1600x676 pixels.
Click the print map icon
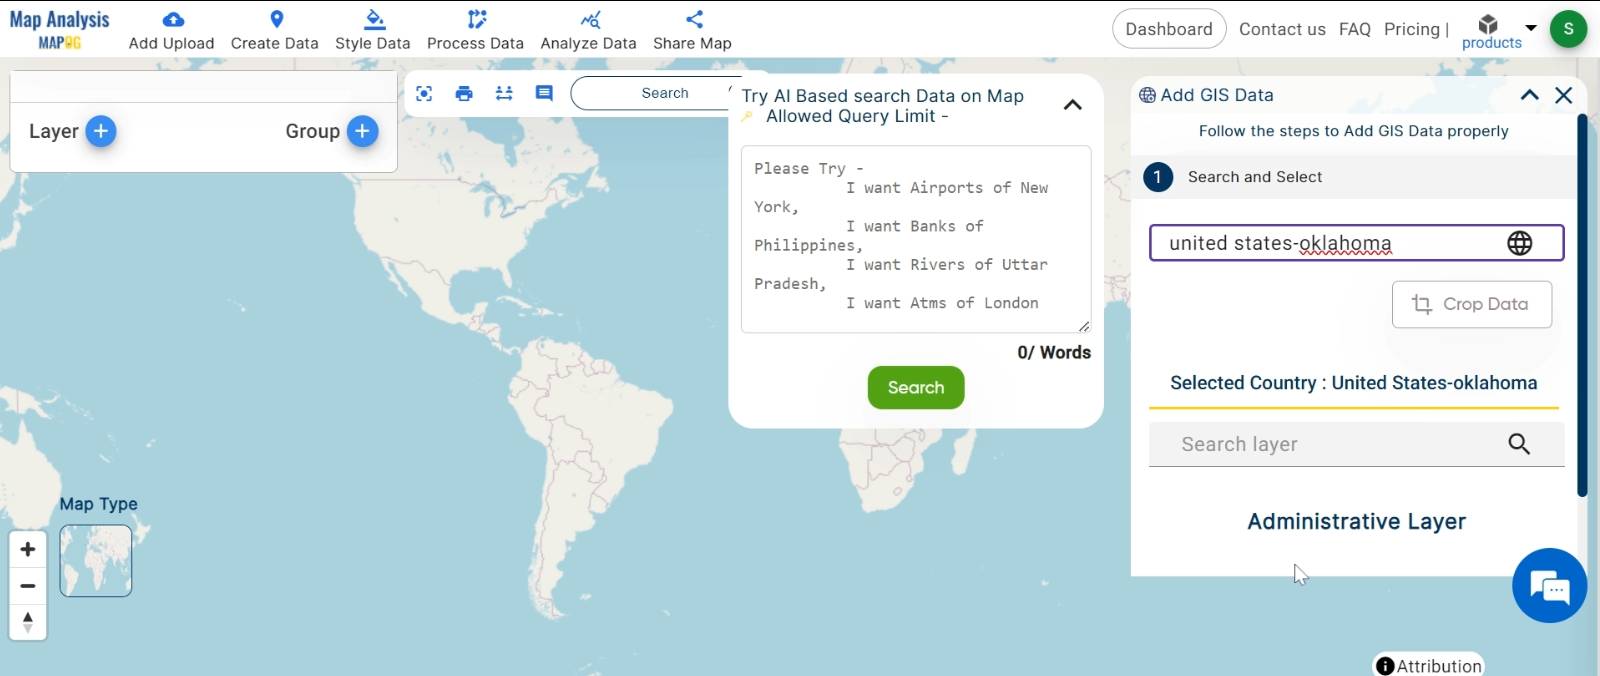(464, 93)
